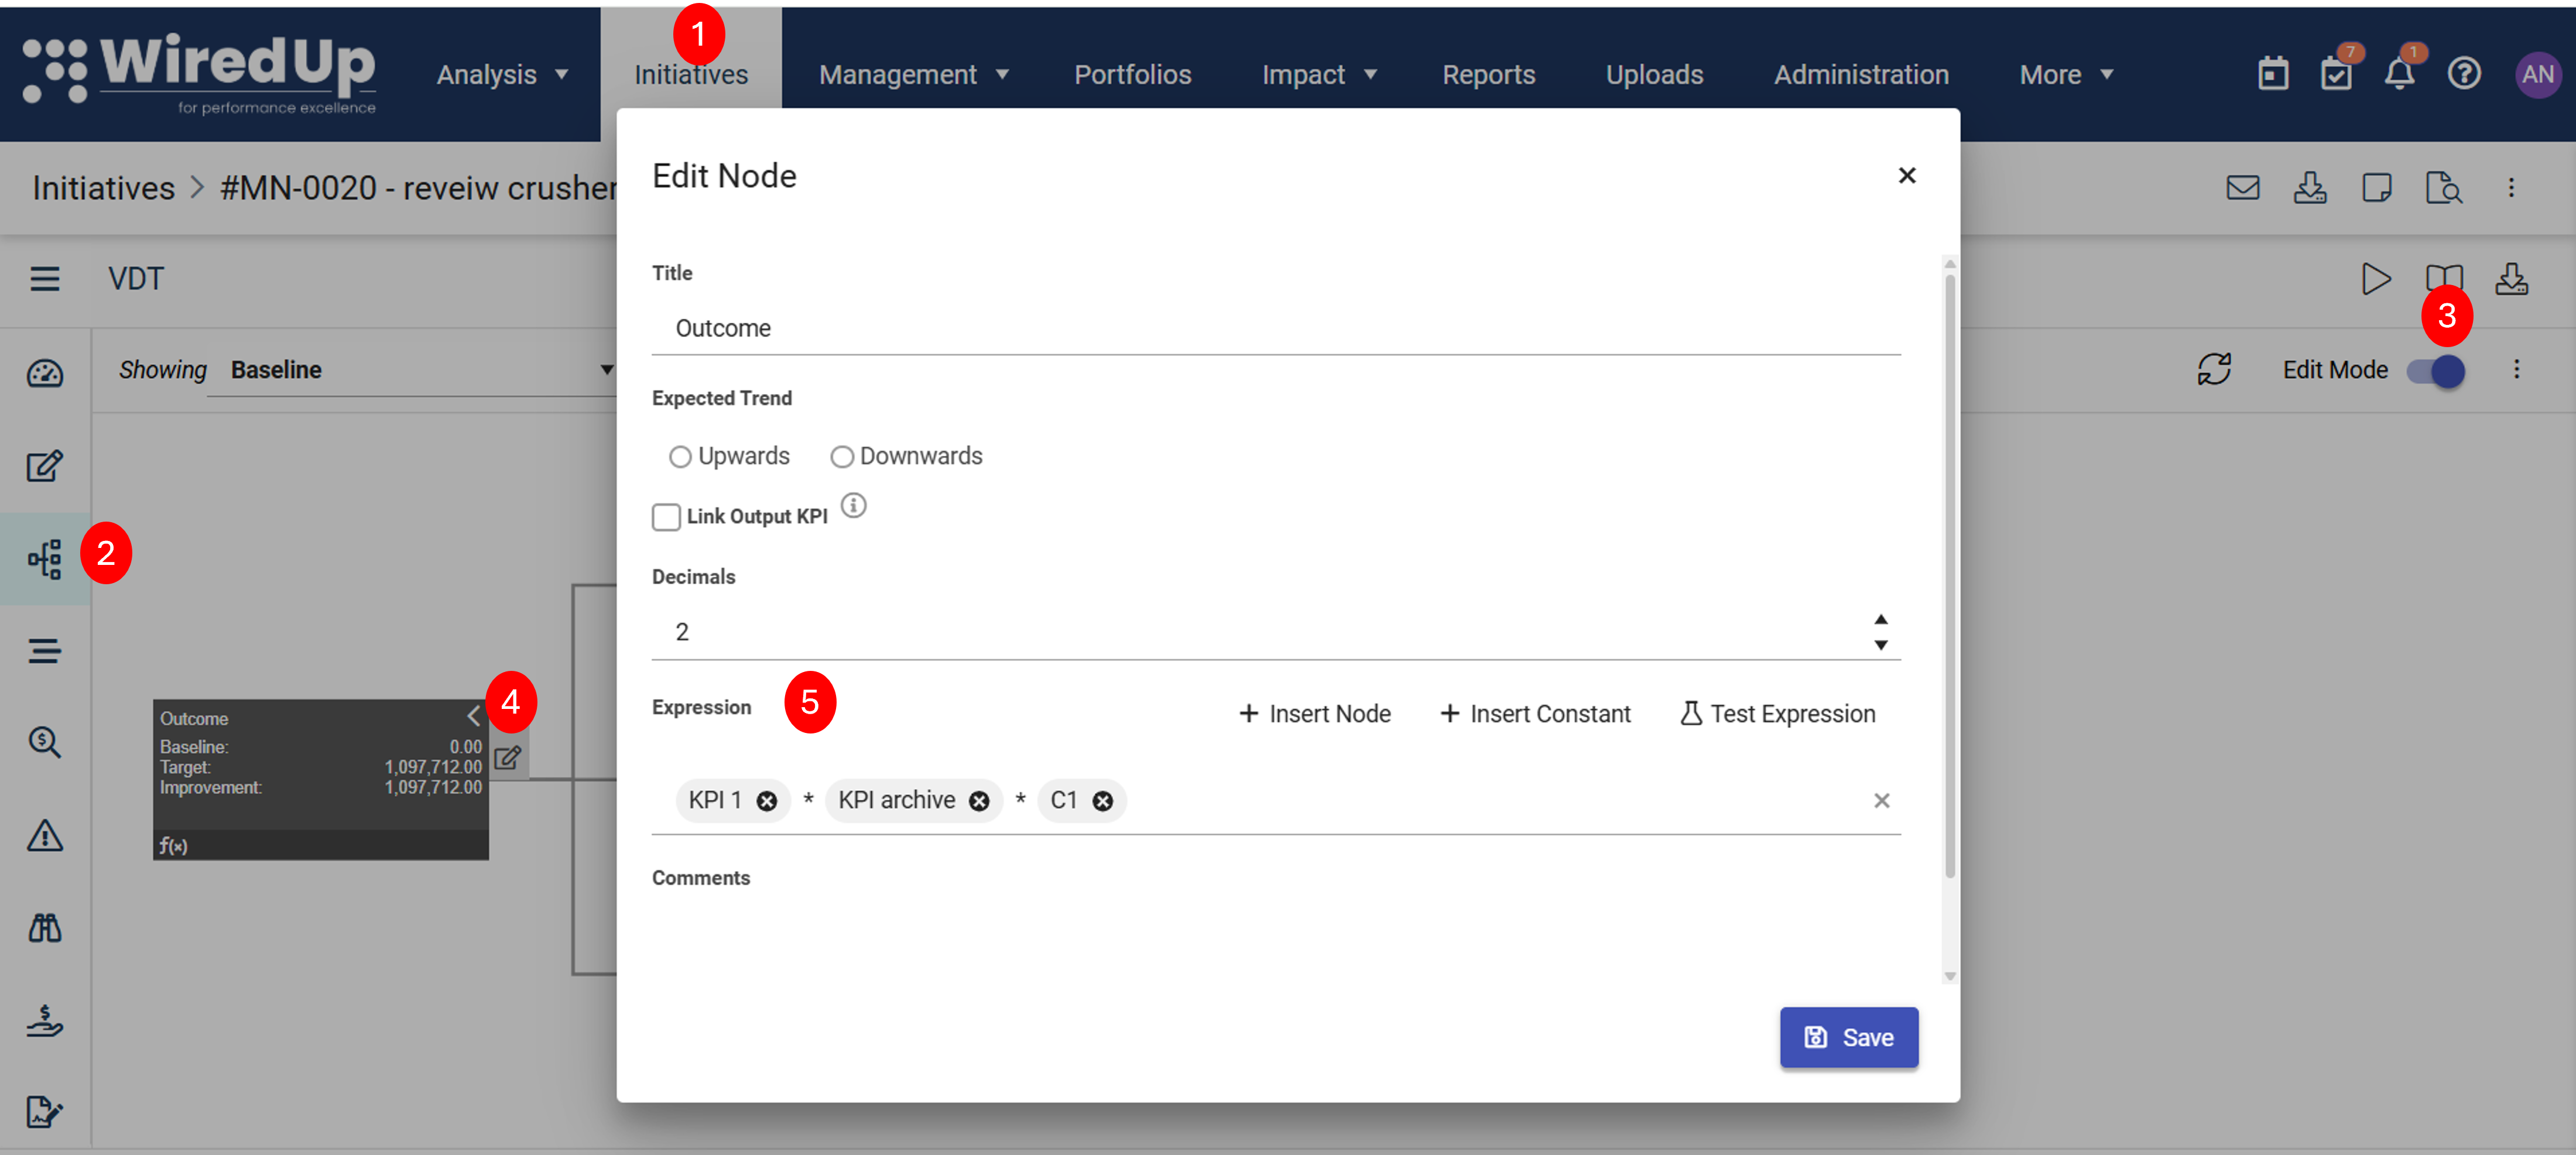Open the document sign-off sidebar icon

pyautogui.click(x=45, y=1111)
